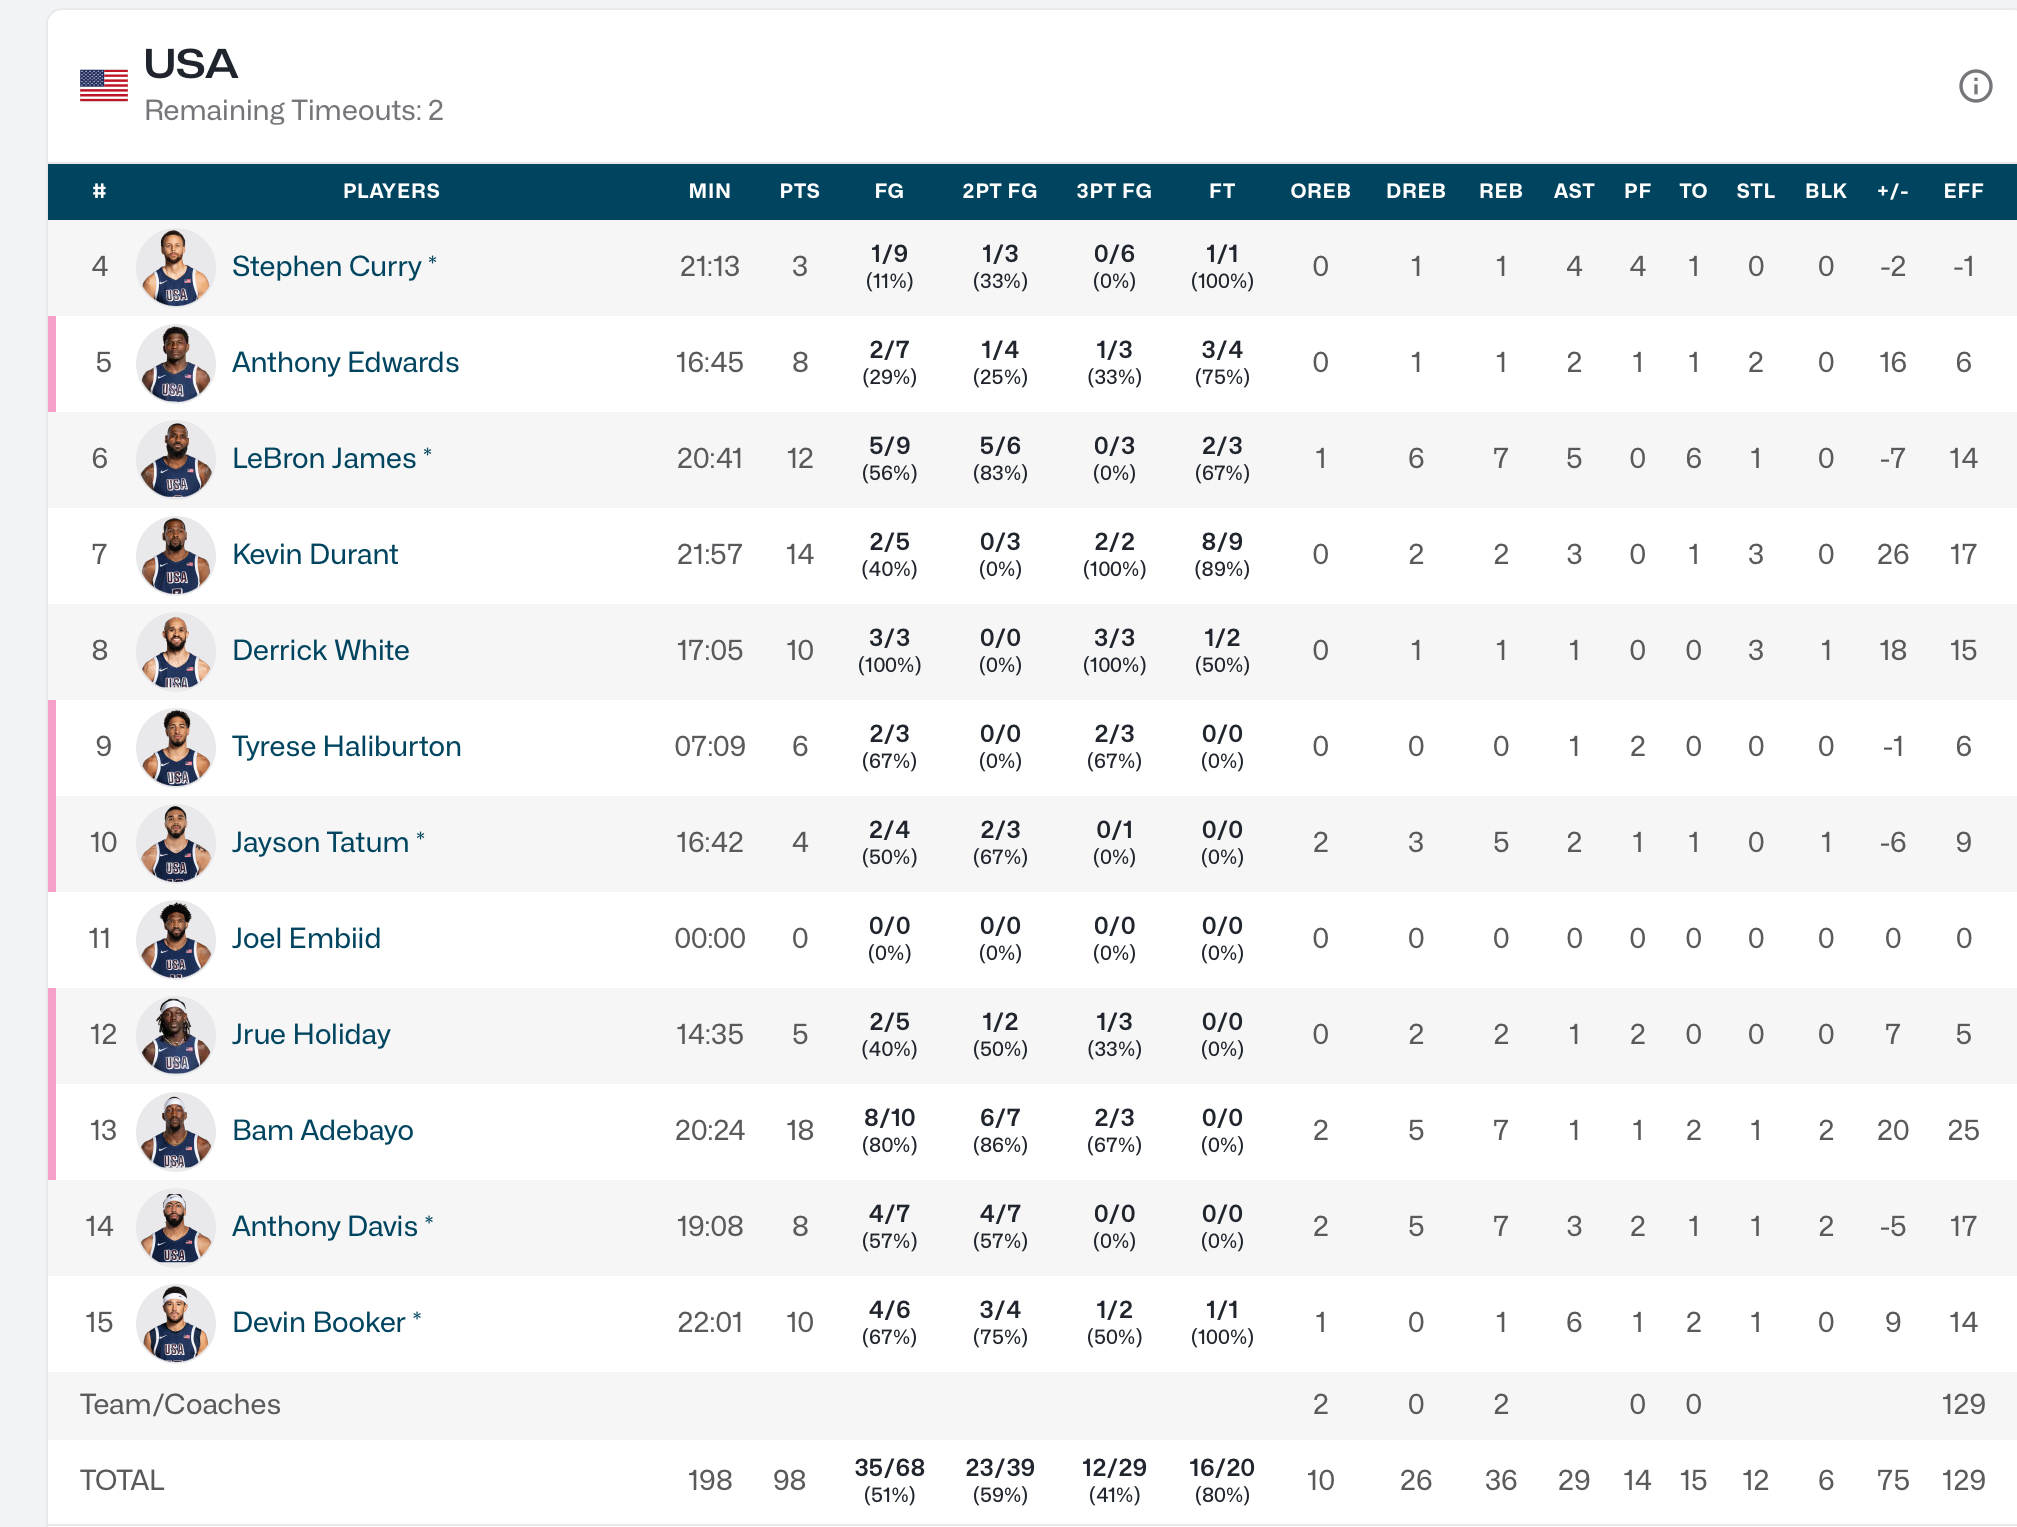Open LeBron James' player page
The height and width of the screenshot is (1527, 2017).
click(x=324, y=458)
